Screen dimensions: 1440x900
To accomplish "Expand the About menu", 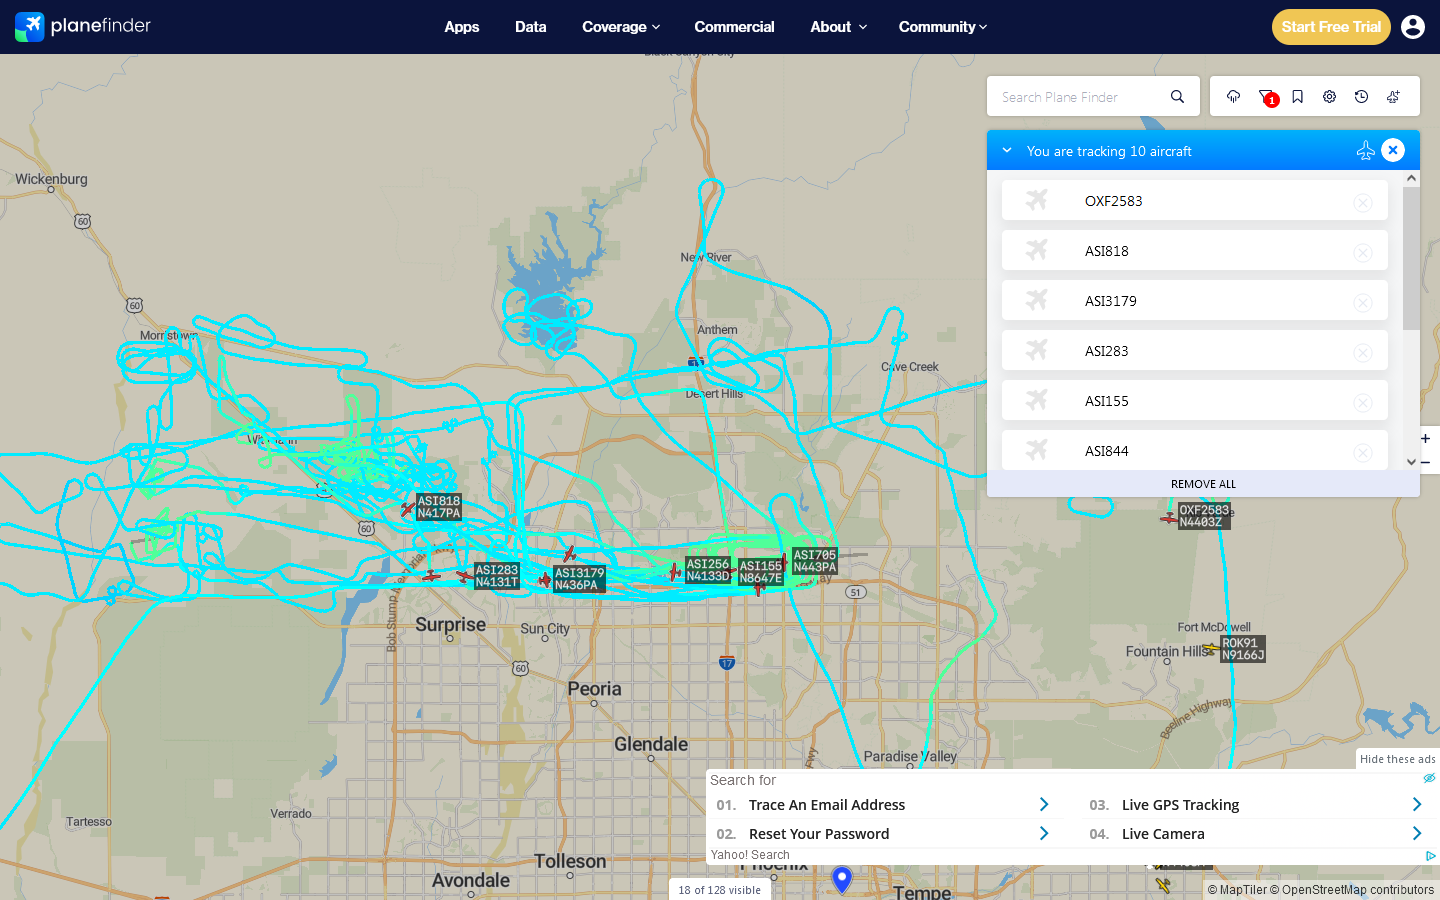I will (x=838, y=27).
